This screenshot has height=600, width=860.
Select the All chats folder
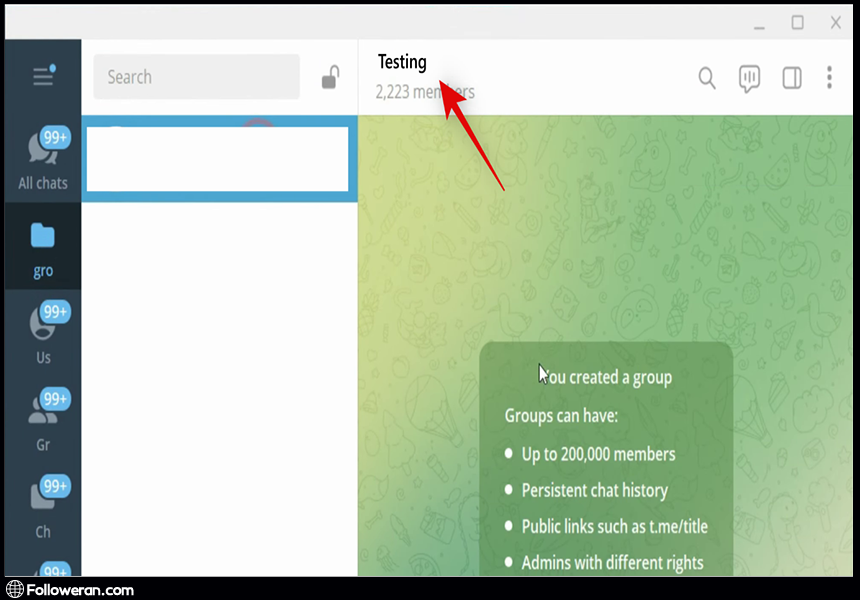pyautogui.click(x=43, y=160)
